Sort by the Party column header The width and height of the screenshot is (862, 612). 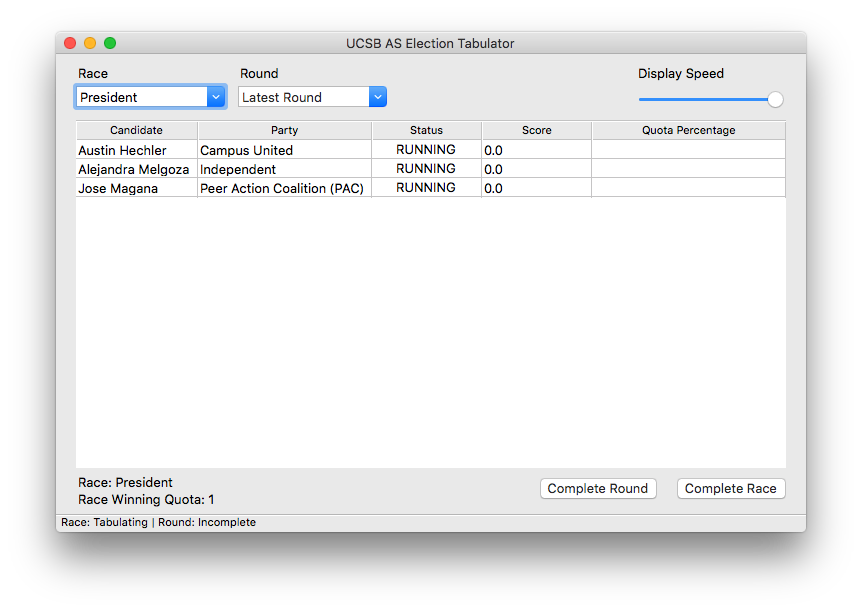pyautogui.click(x=284, y=130)
